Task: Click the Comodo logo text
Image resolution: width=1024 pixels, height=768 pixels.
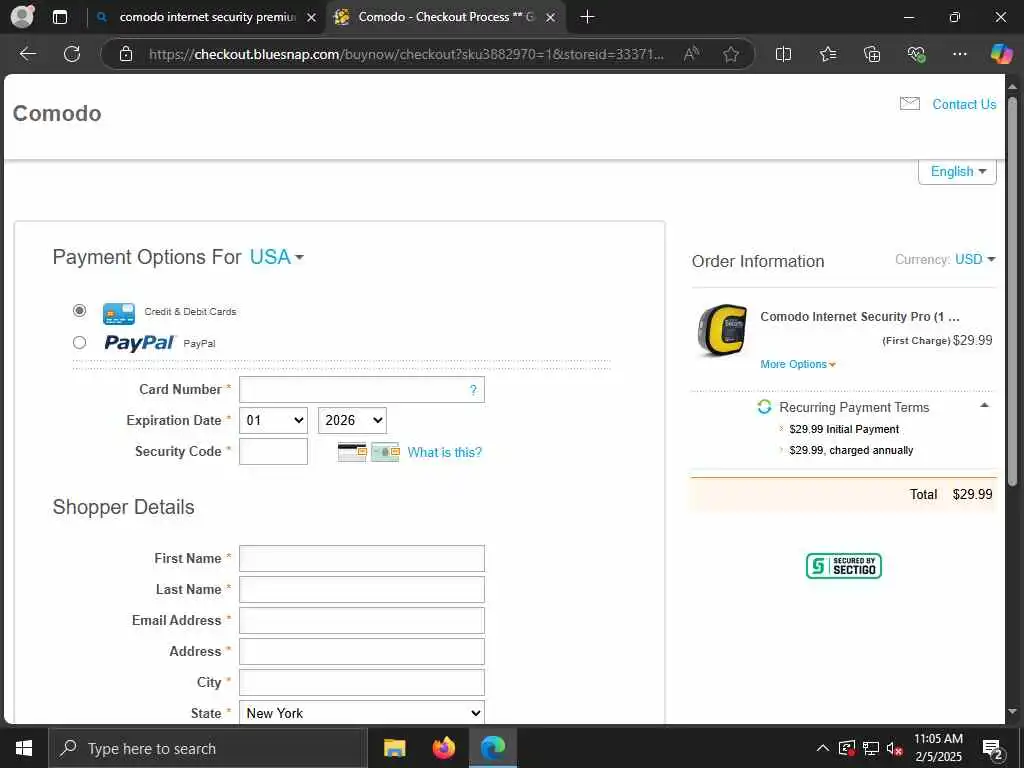Action: pos(57,113)
